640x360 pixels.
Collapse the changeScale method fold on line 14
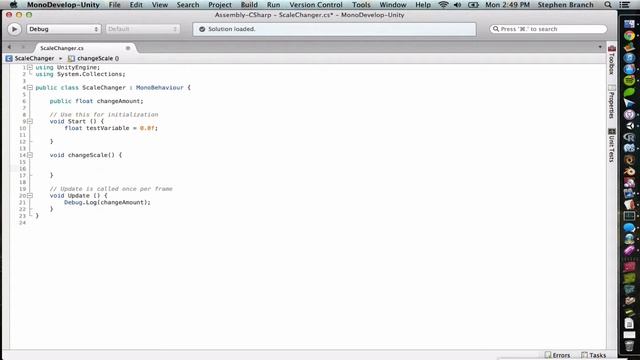click(x=30, y=155)
